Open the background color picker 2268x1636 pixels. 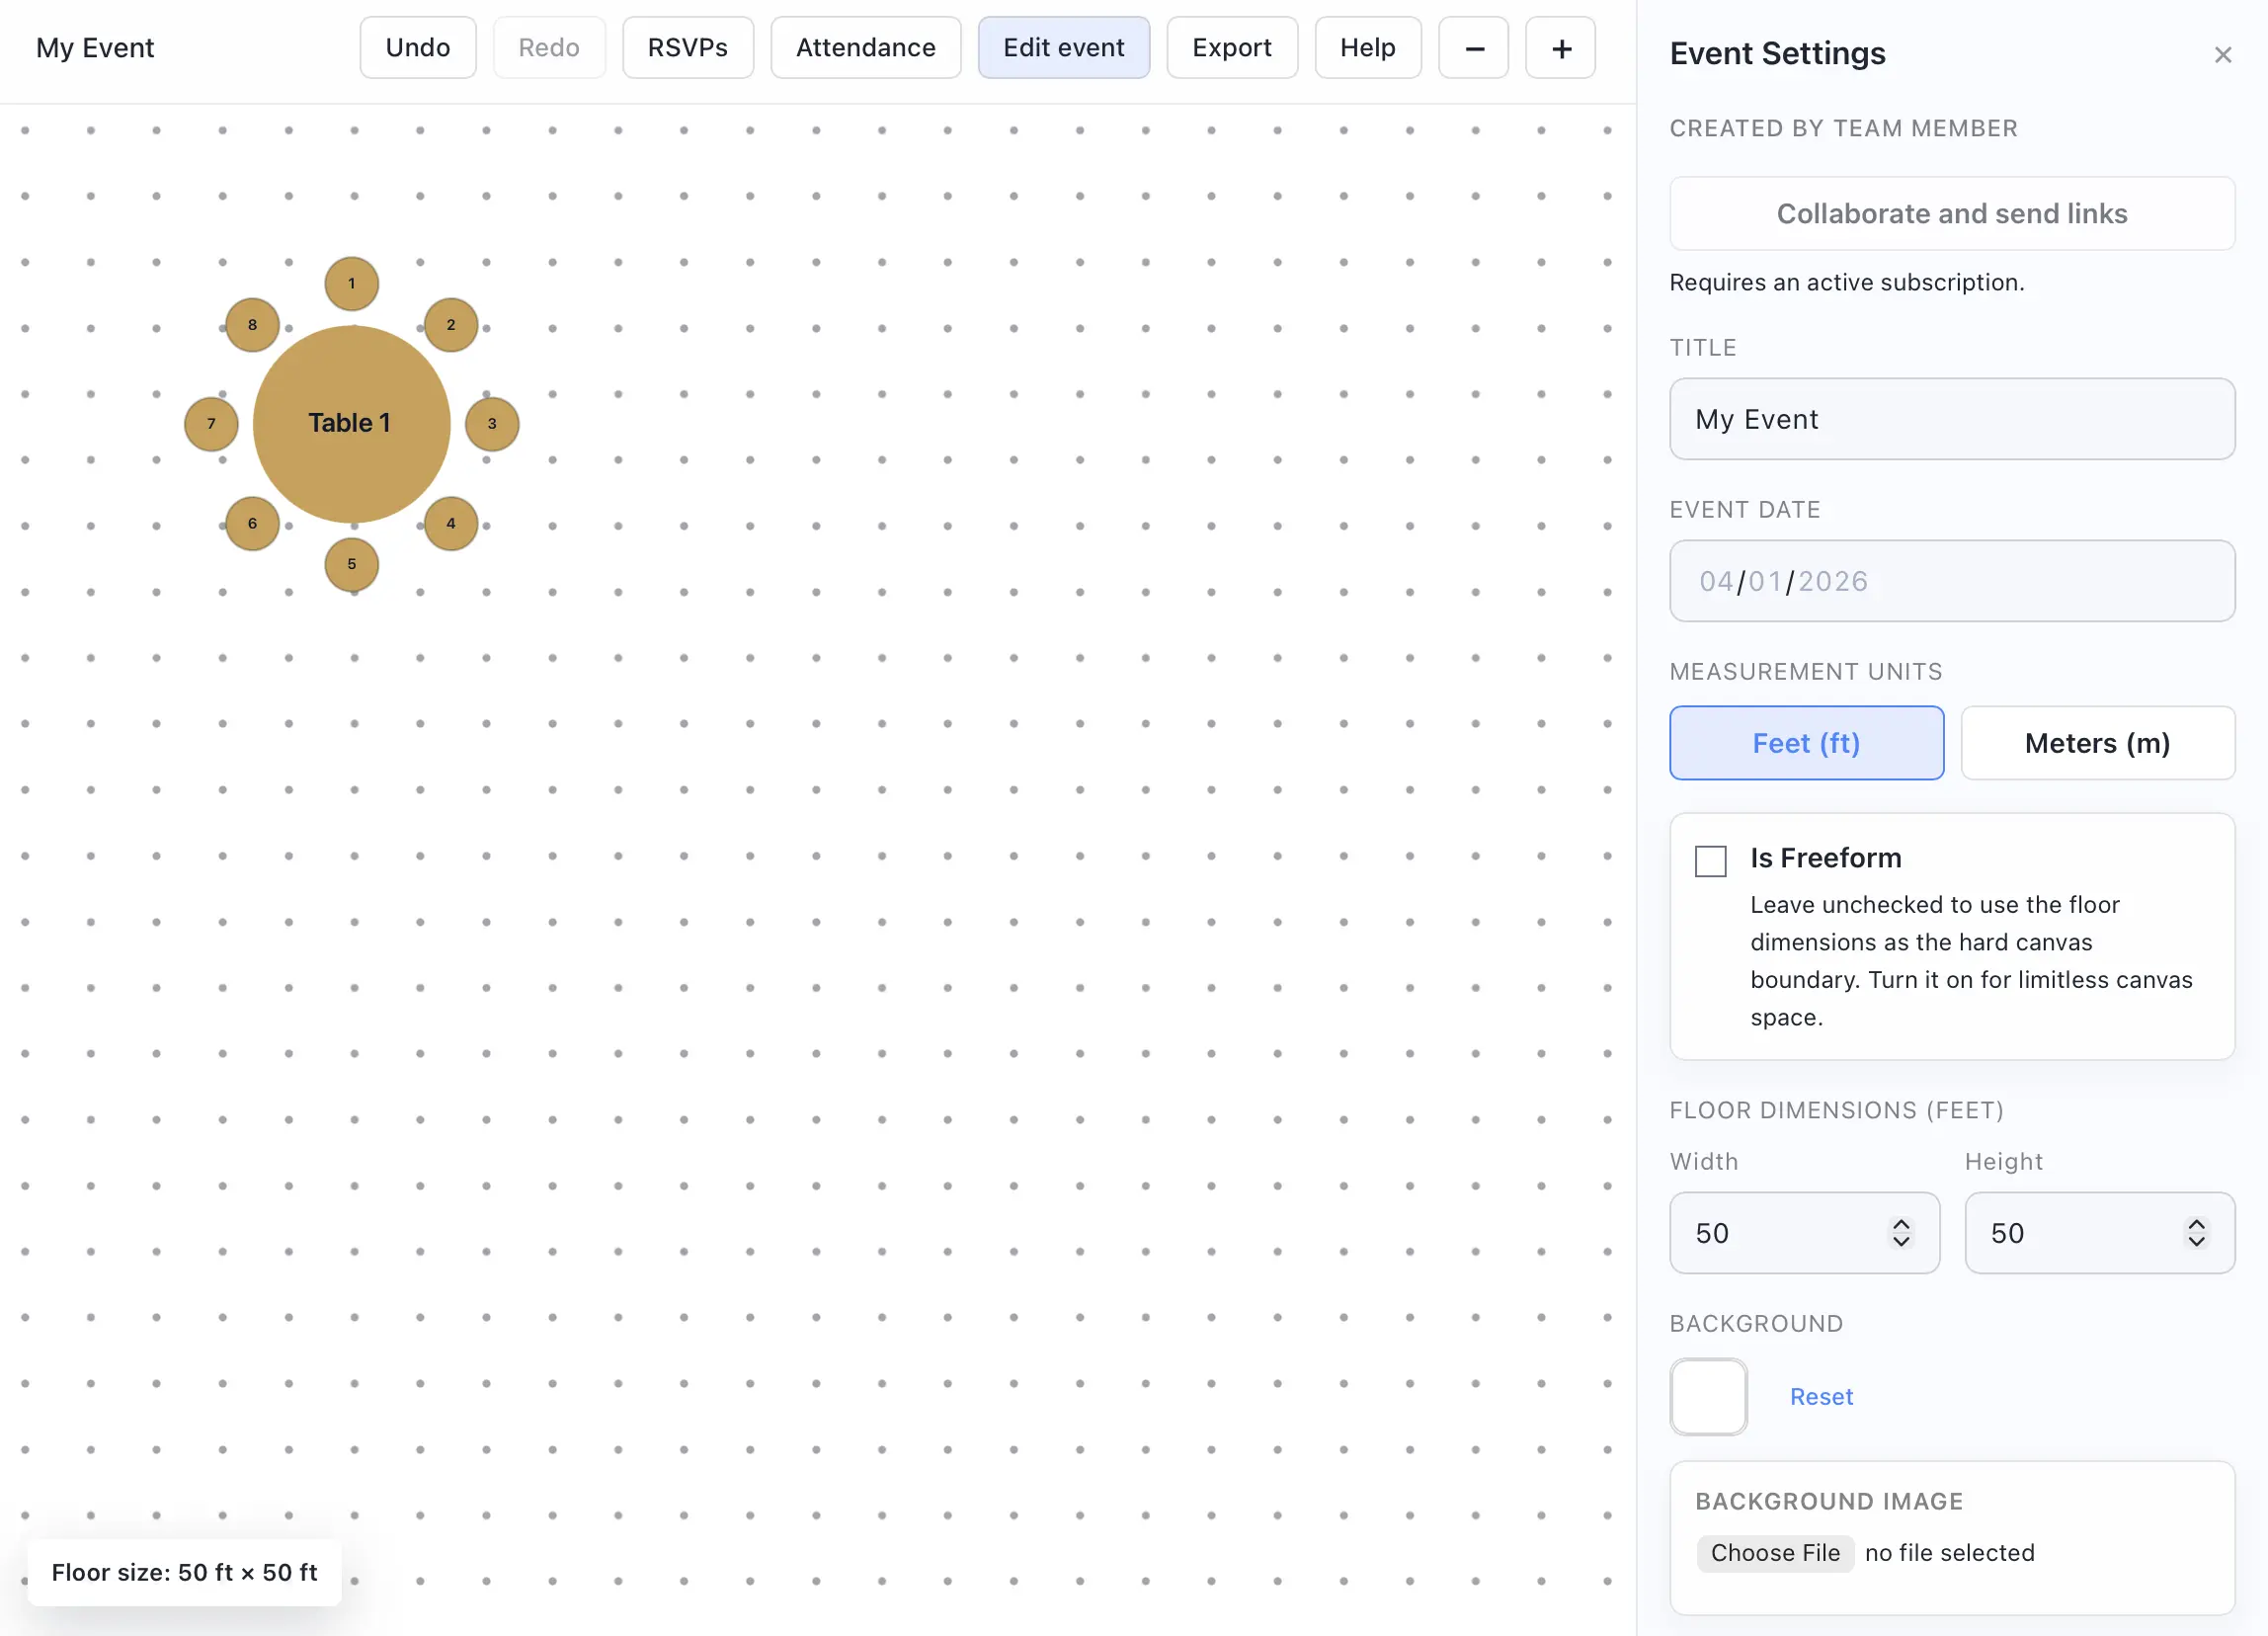pos(1708,1396)
